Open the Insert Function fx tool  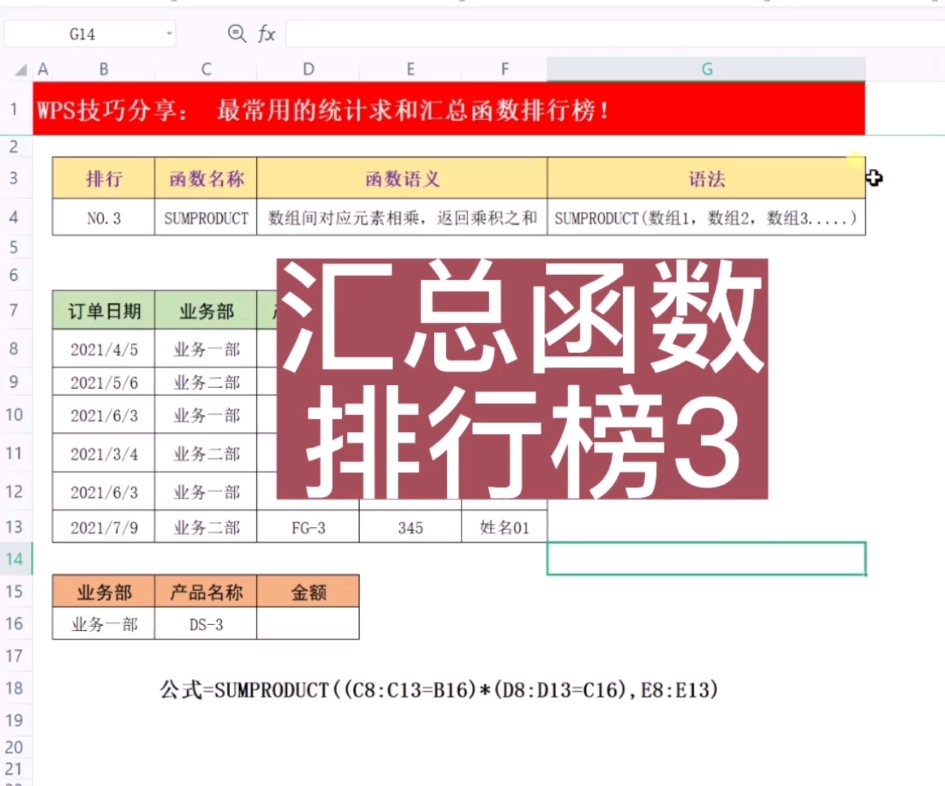click(x=265, y=33)
